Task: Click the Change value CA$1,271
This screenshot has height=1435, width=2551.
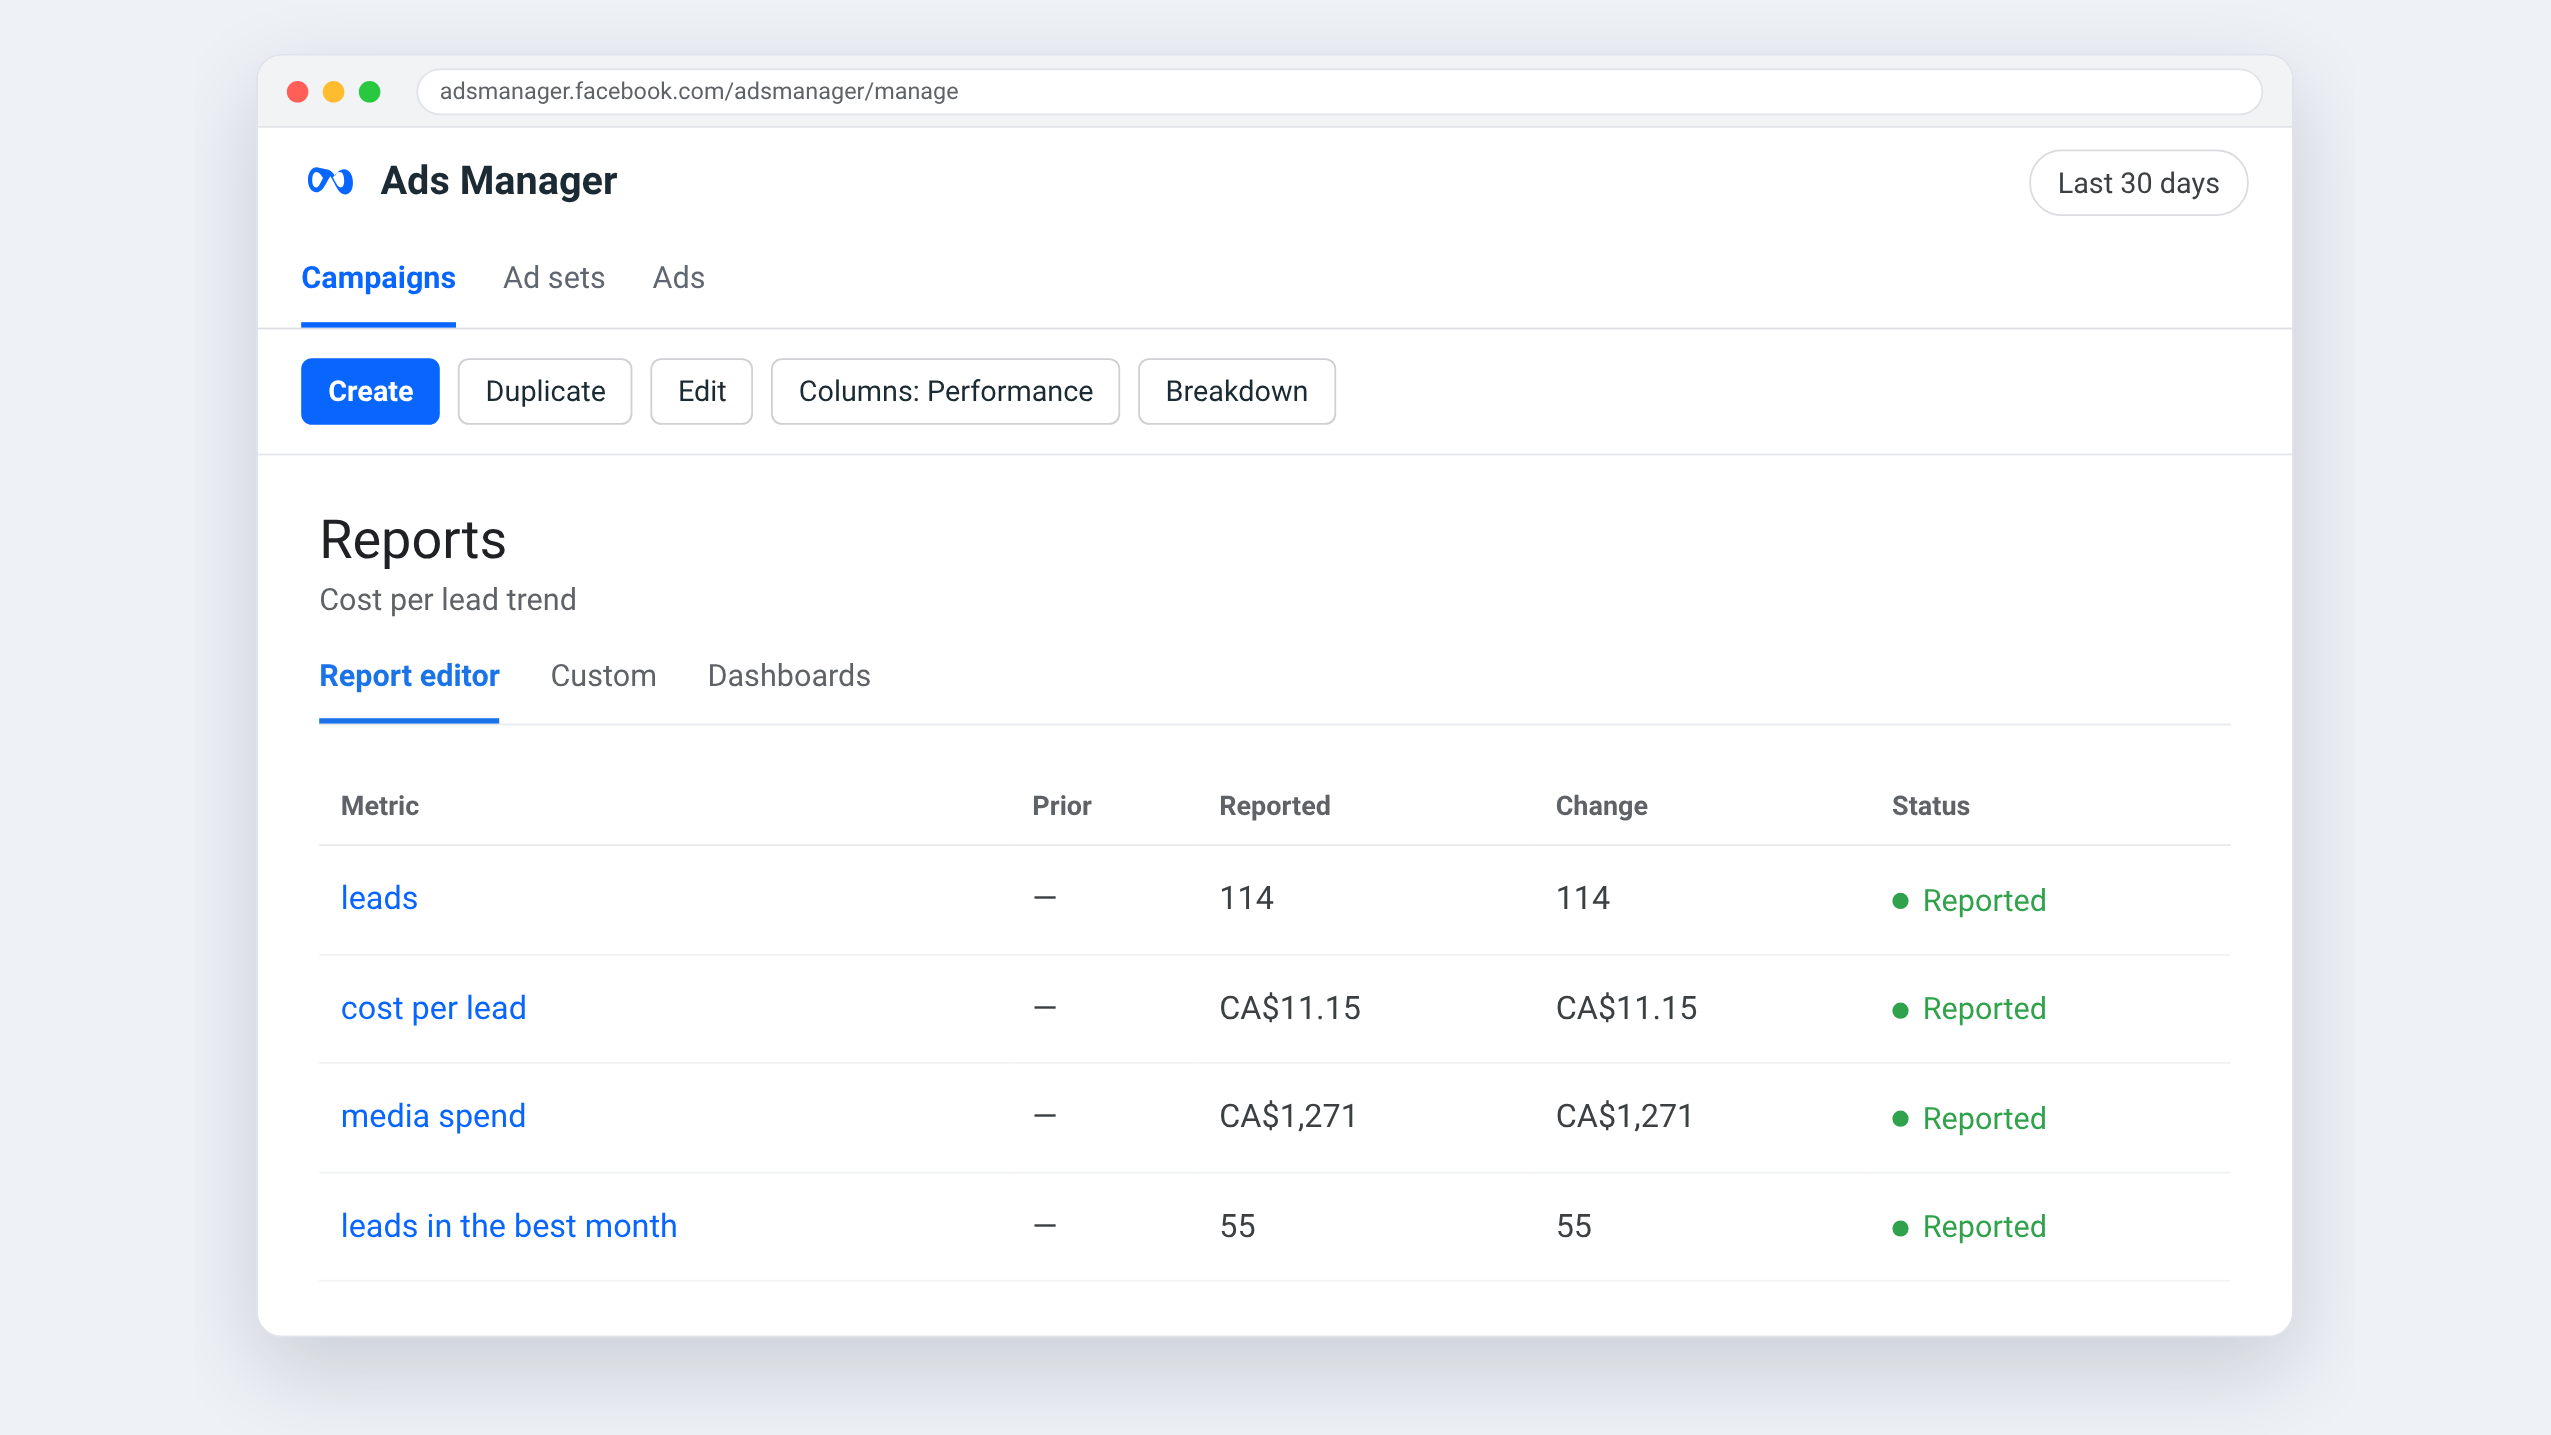Action: pyautogui.click(x=1624, y=1116)
